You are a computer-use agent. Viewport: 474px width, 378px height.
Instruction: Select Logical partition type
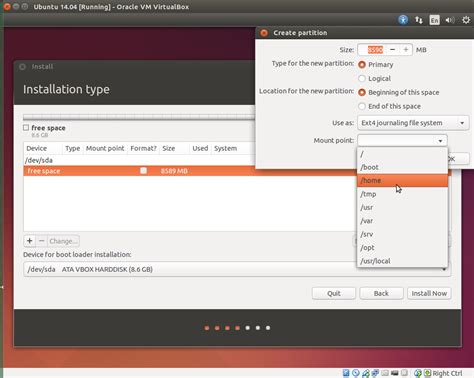[x=362, y=79]
